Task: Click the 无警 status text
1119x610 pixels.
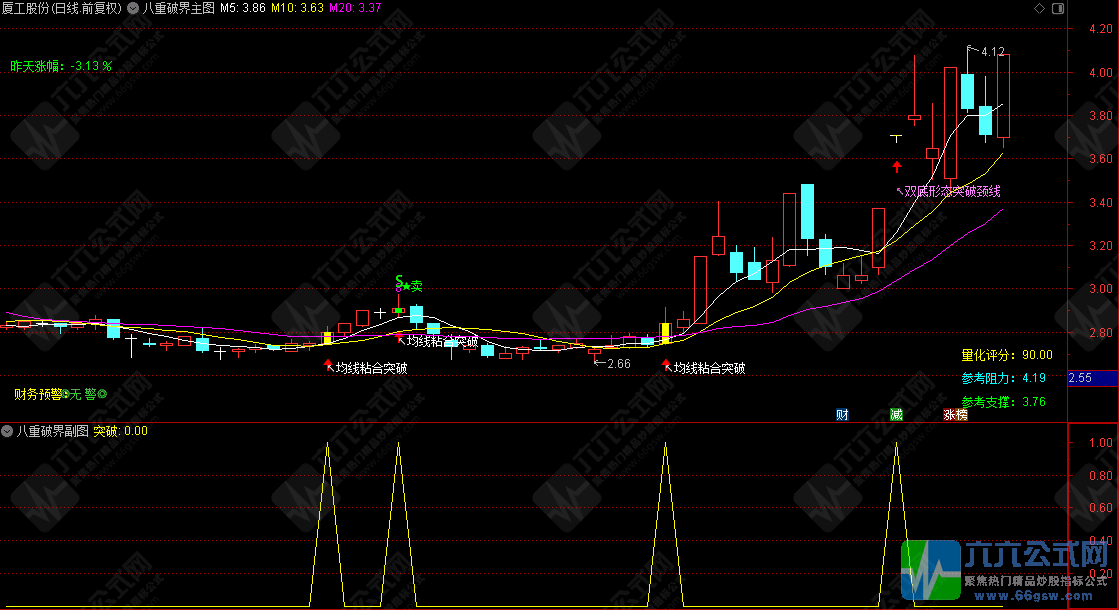Action: tap(83, 394)
